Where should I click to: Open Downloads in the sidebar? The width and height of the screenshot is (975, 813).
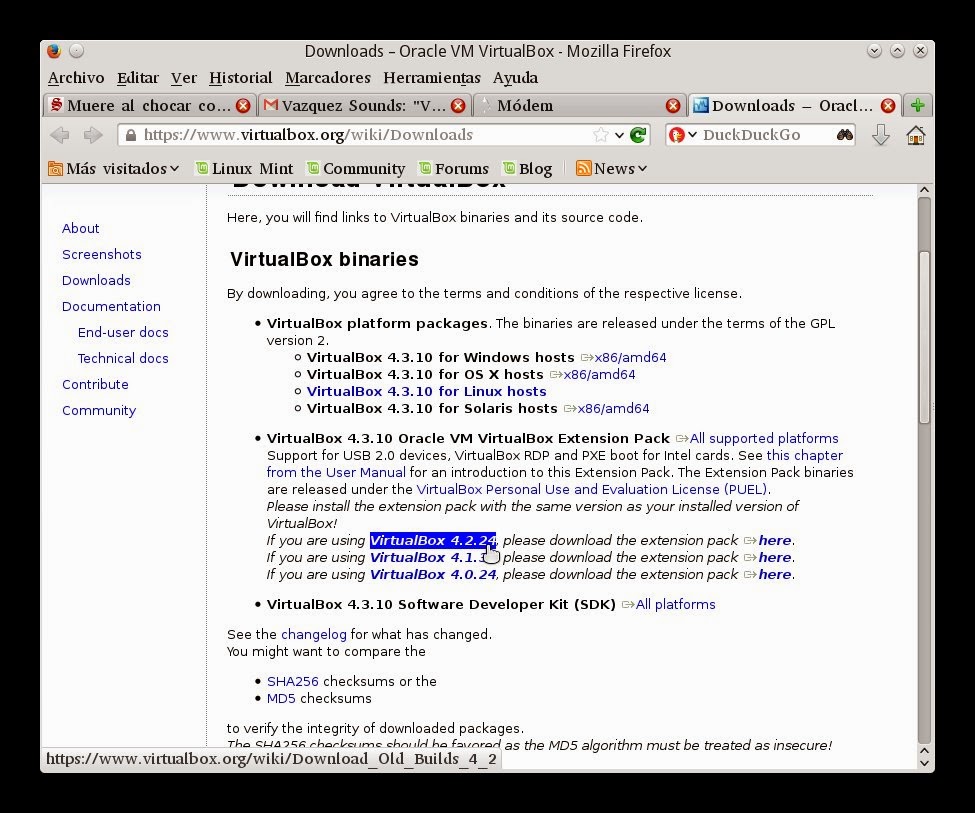click(96, 281)
